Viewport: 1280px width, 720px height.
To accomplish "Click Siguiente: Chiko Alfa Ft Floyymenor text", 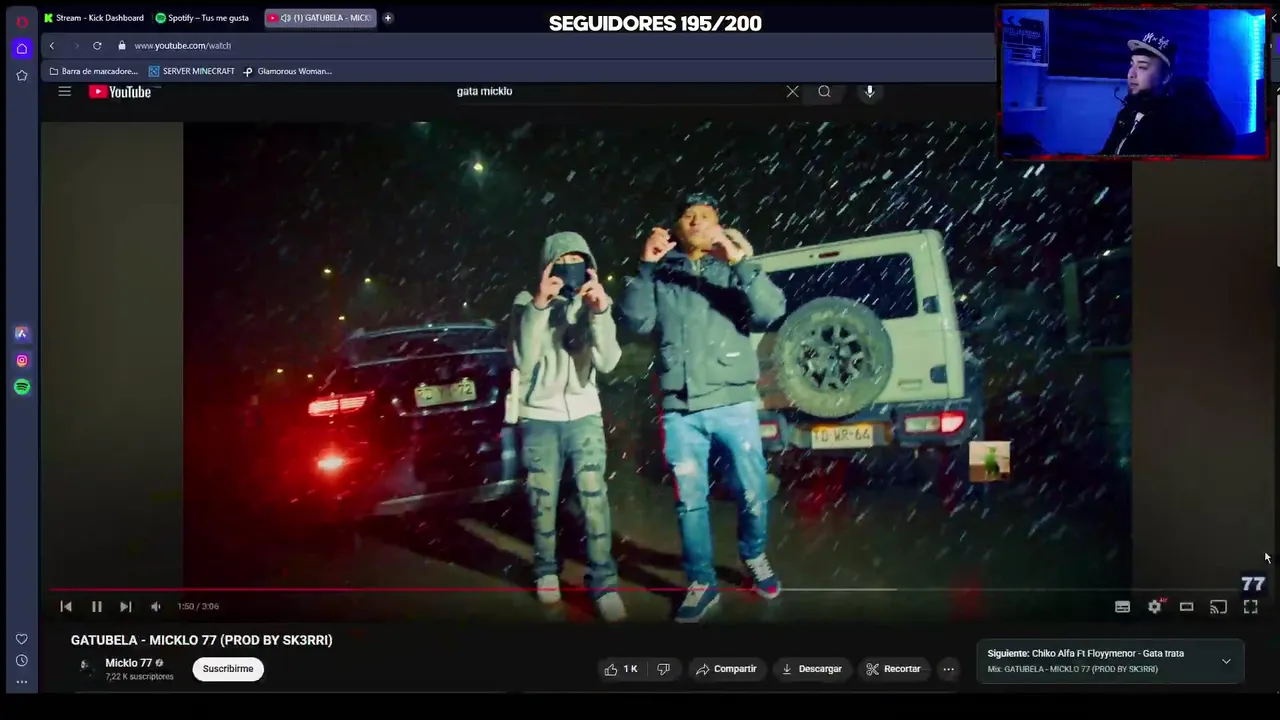I will click(1086, 654).
